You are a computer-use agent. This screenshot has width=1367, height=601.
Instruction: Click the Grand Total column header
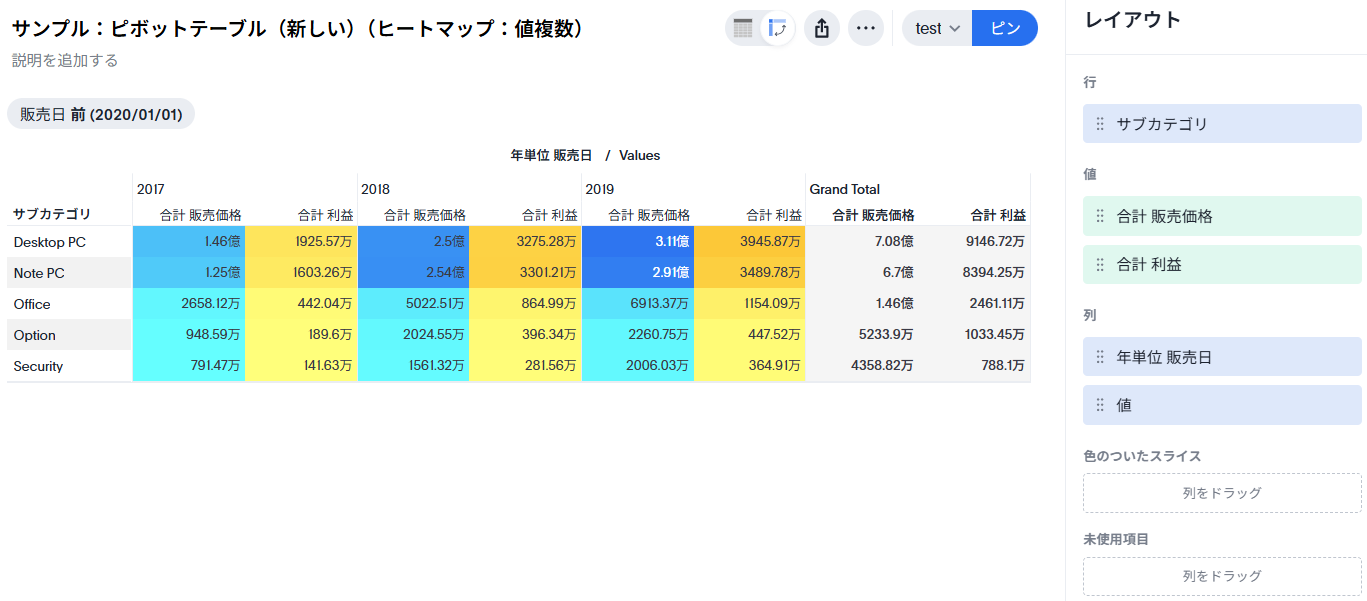(845, 189)
